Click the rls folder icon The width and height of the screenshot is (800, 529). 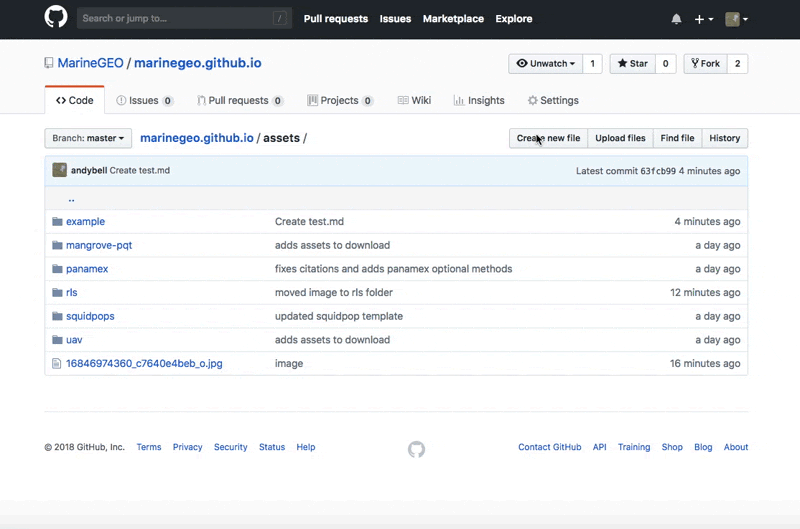pos(57,292)
